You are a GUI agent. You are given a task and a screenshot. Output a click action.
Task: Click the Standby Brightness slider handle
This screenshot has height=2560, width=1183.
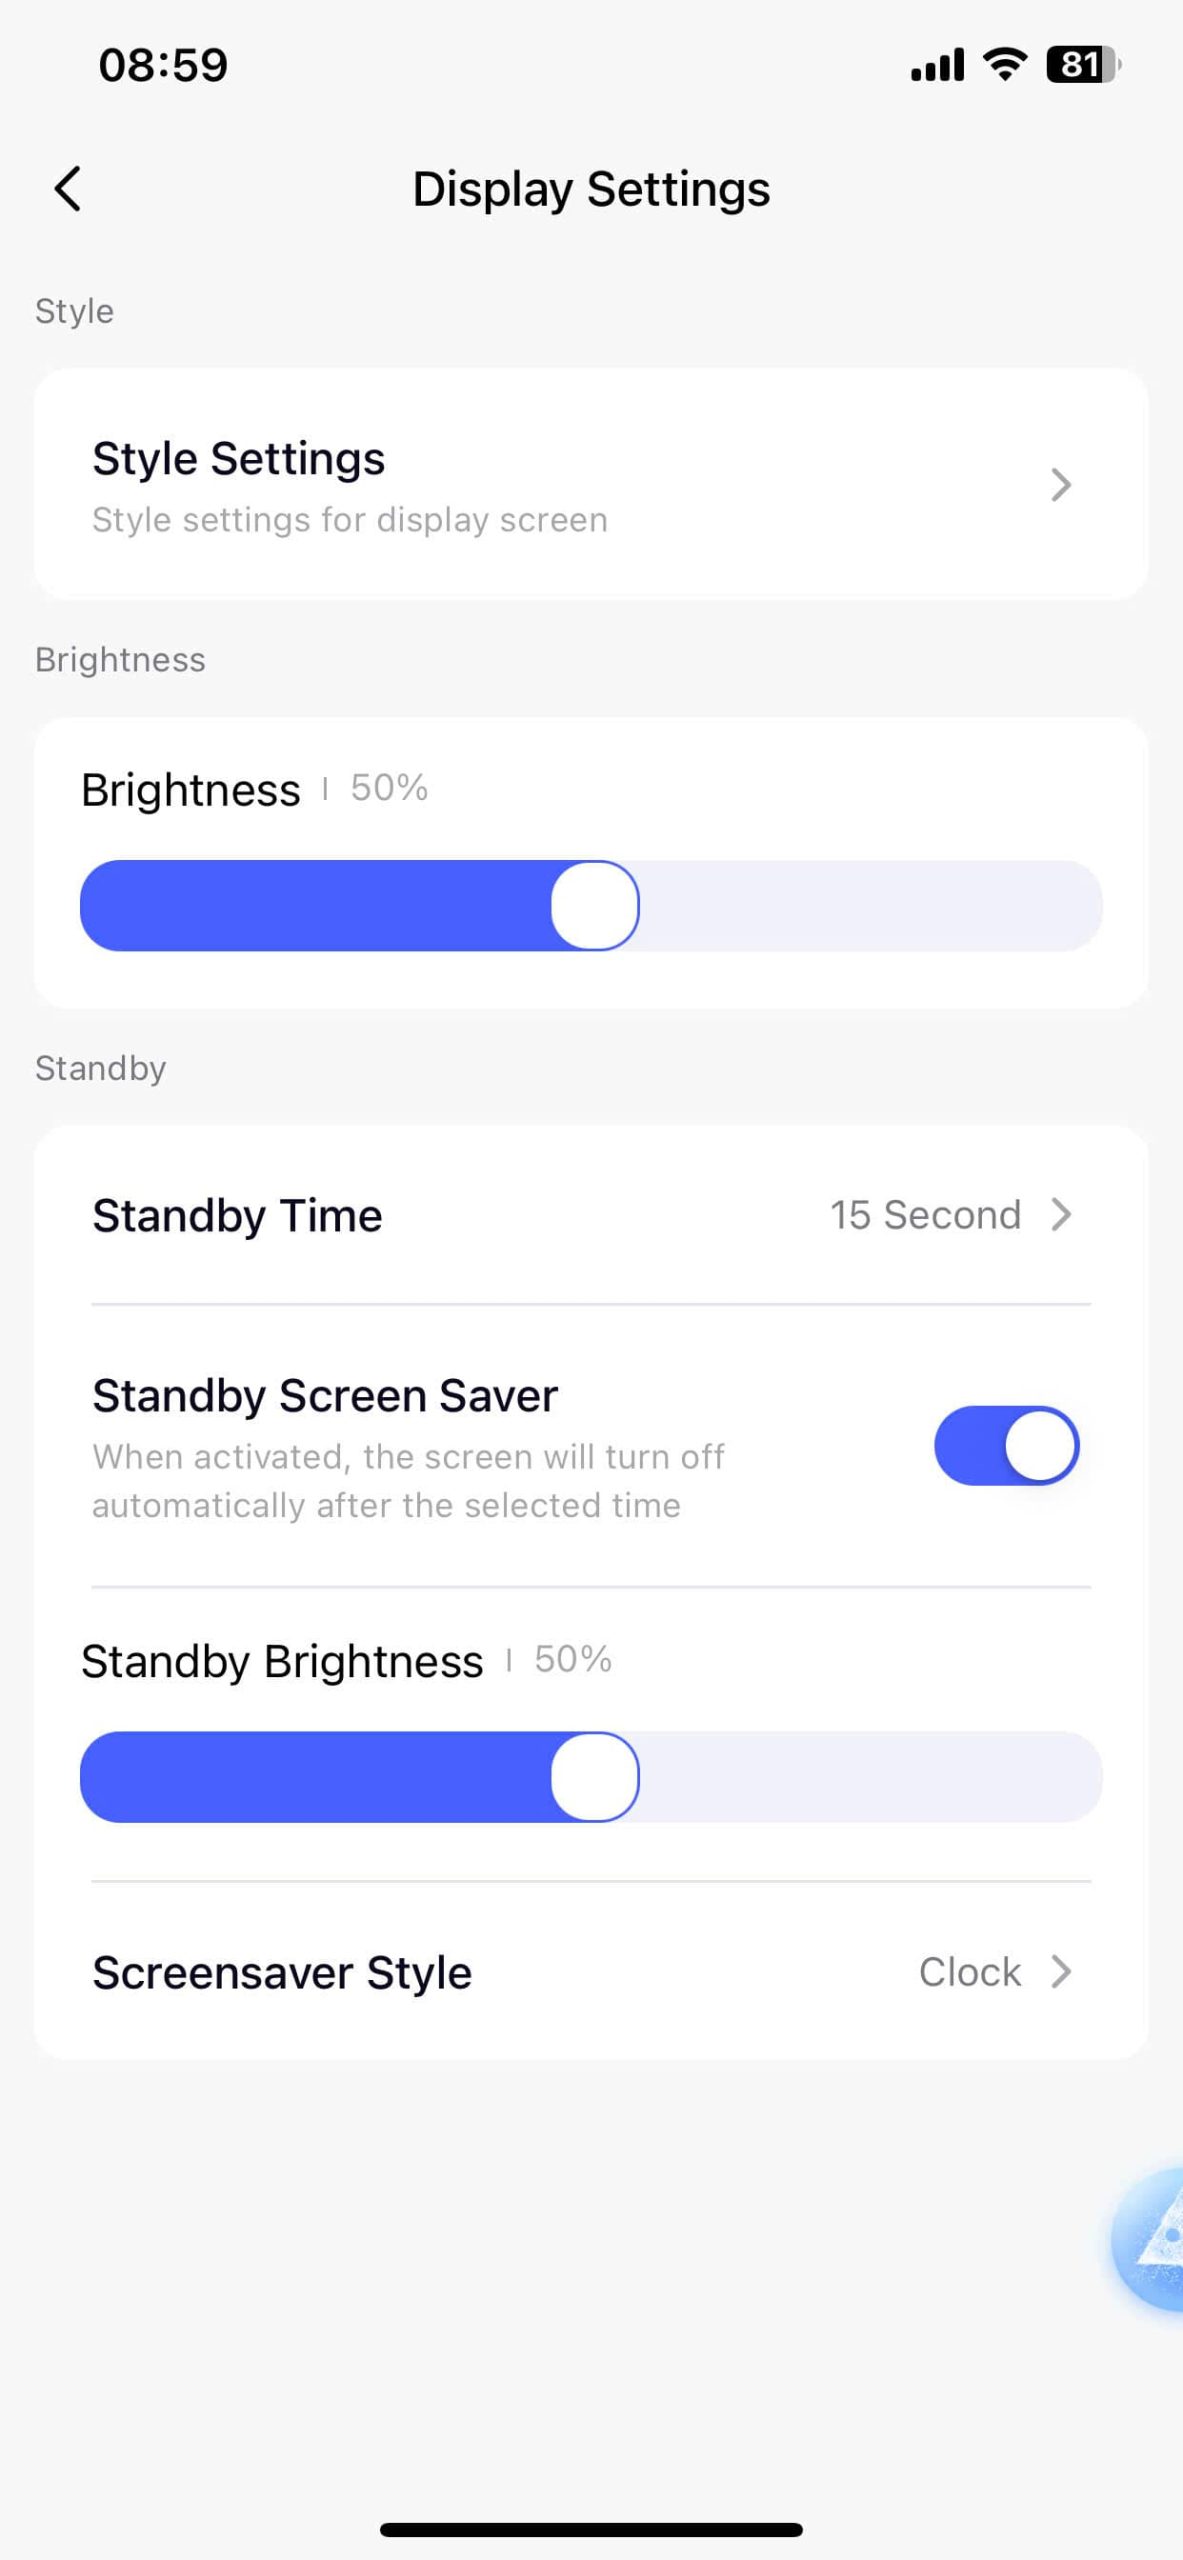click(x=595, y=1777)
